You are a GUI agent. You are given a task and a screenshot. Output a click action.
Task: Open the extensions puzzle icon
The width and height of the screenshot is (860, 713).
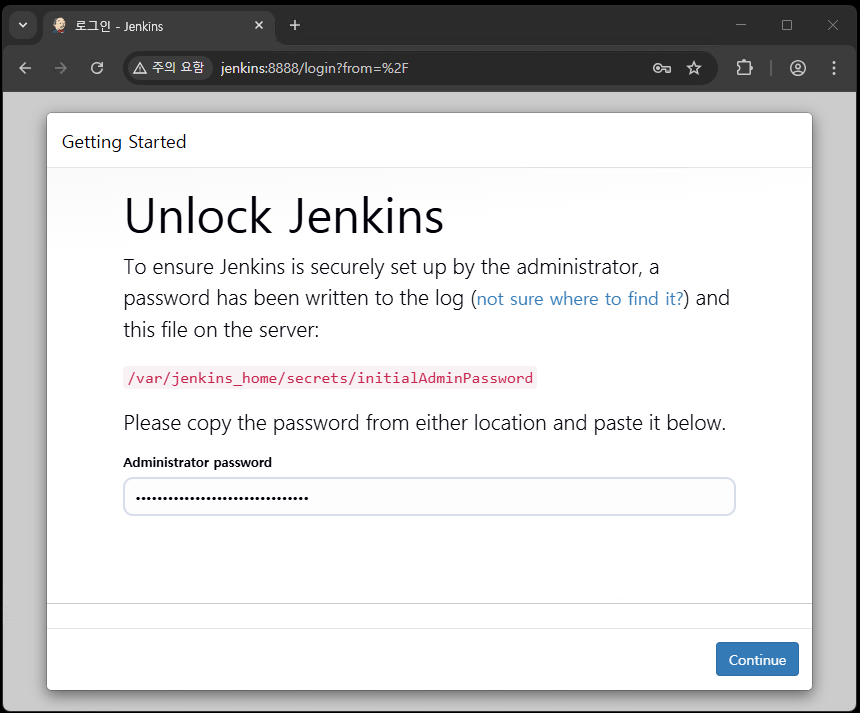[x=744, y=68]
